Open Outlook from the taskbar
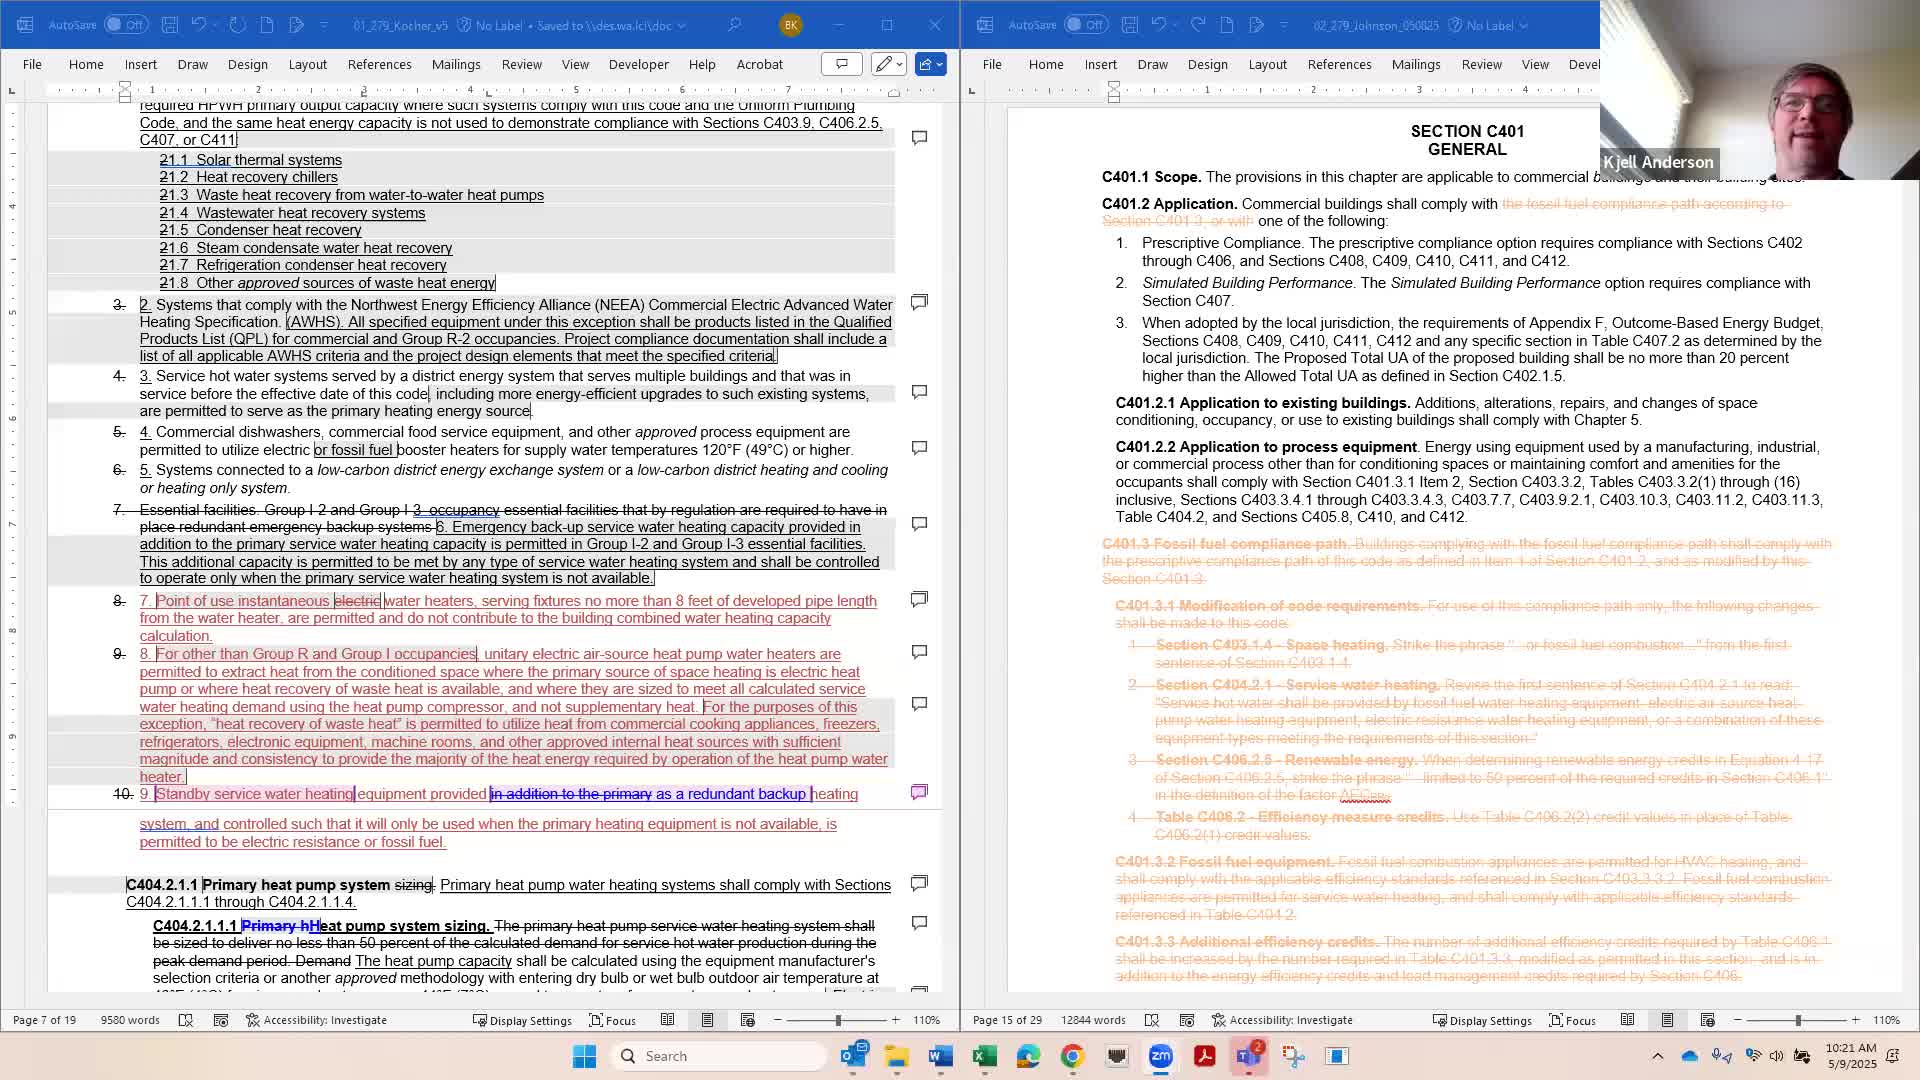This screenshot has width=1920, height=1080. [853, 1056]
